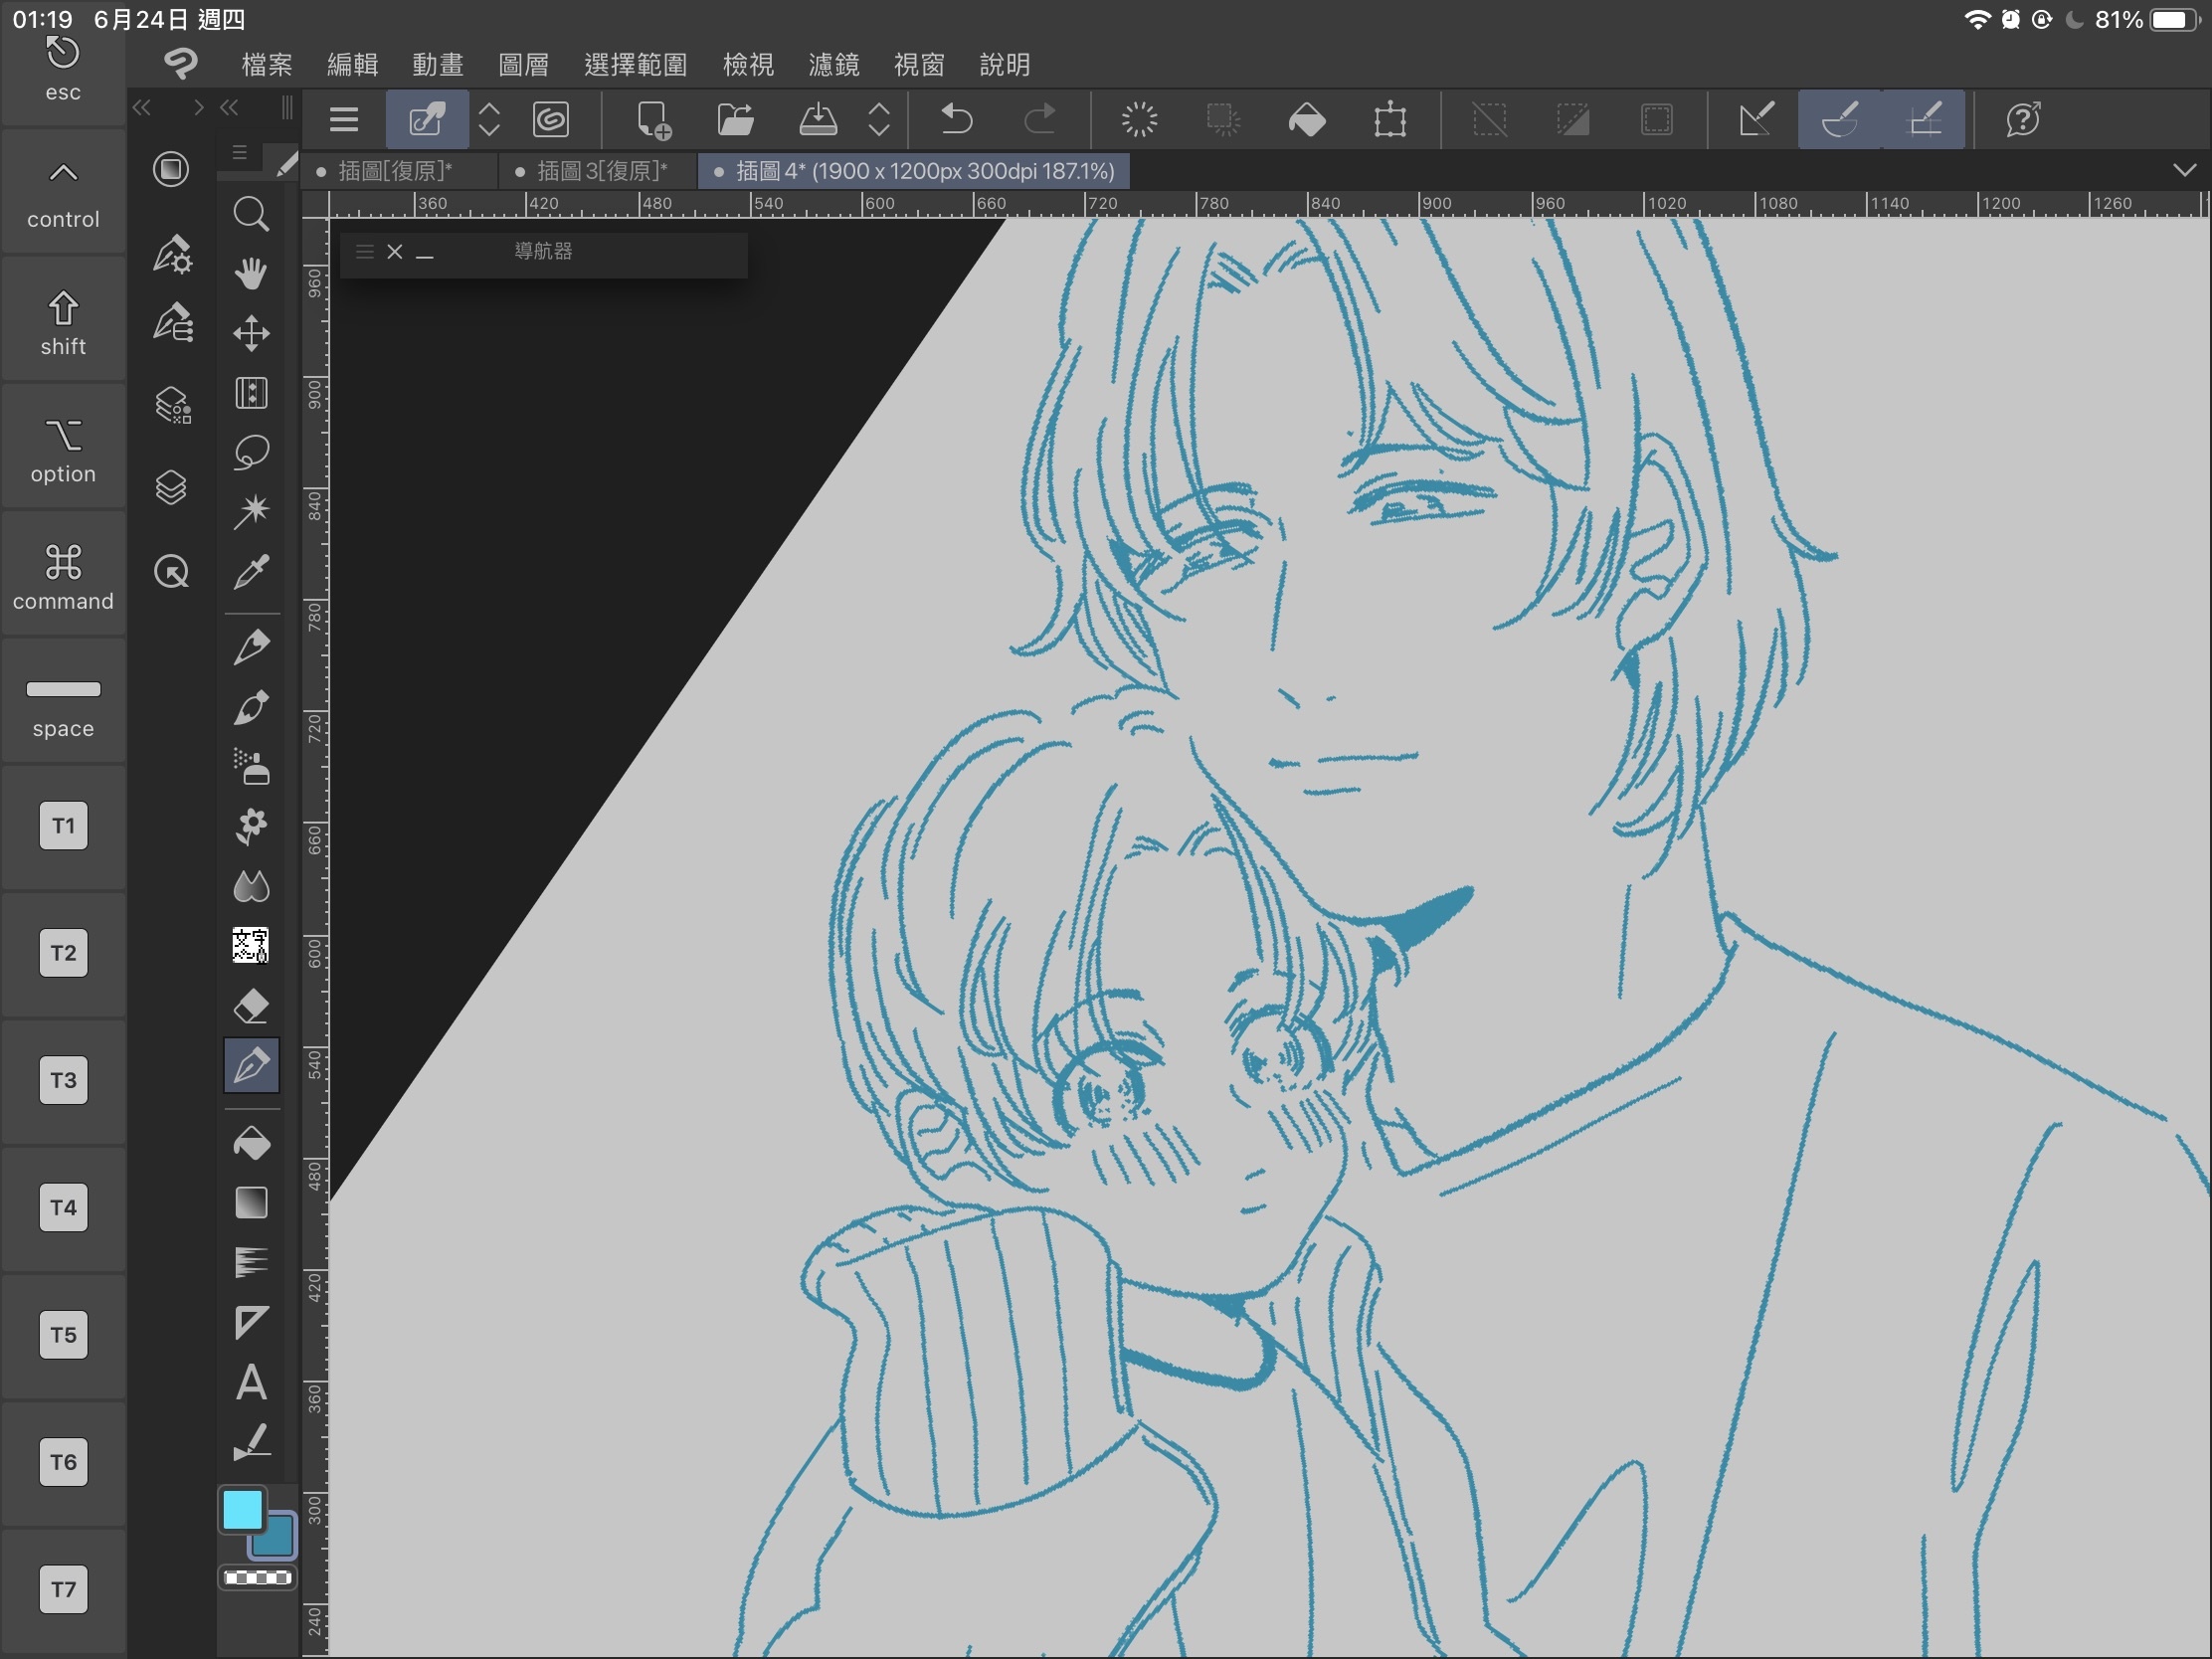Select the Frame border tool

[251, 1322]
